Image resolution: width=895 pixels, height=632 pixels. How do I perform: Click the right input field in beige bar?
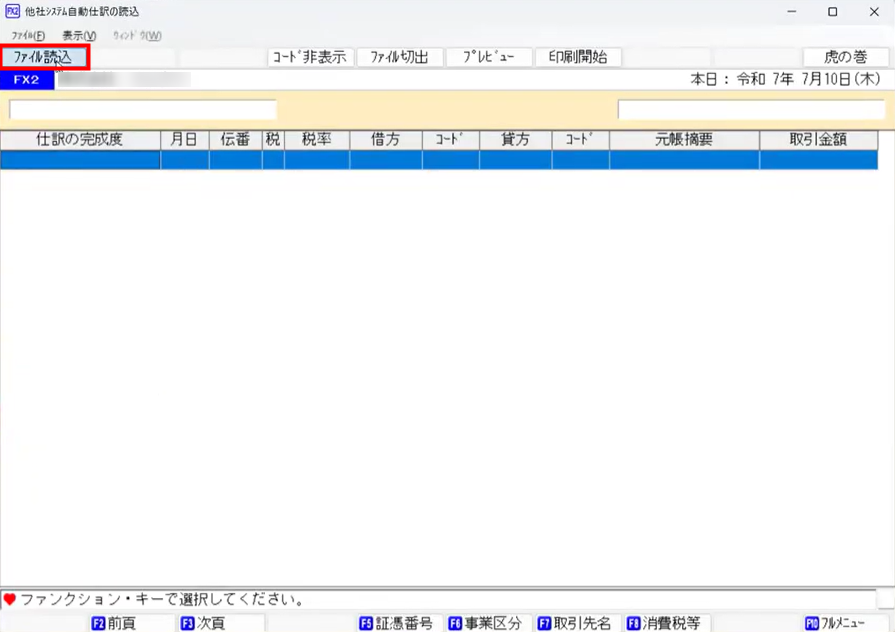[x=751, y=110]
